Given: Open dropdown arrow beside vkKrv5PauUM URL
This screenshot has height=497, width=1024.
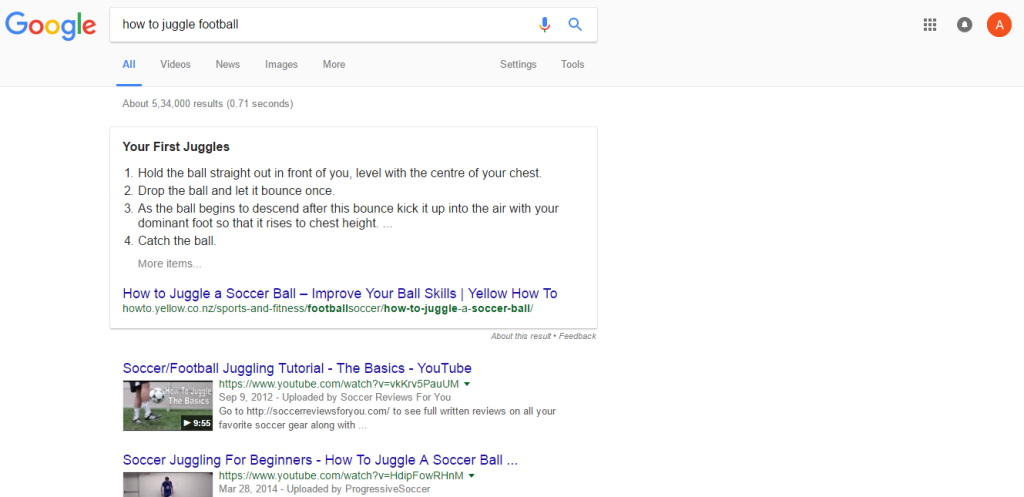Looking at the screenshot, I should tap(467, 384).
